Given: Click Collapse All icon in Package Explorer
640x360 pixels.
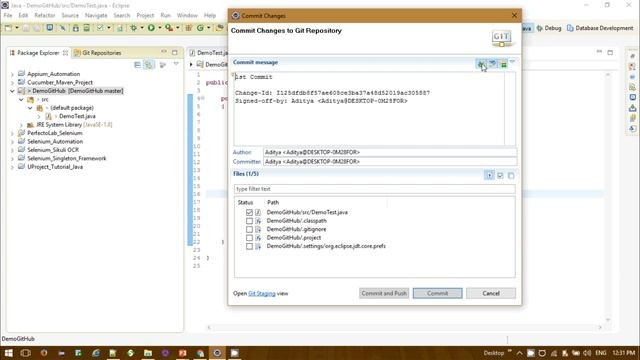Looking at the screenshot, I should click(x=138, y=65).
